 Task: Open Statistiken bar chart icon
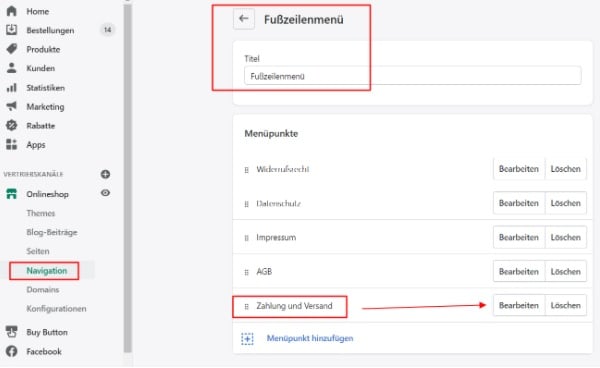click(x=11, y=88)
